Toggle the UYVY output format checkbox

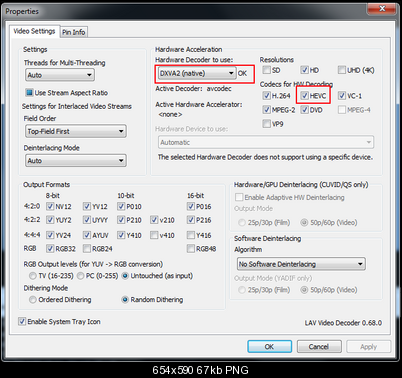pyautogui.click(x=87, y=220)
